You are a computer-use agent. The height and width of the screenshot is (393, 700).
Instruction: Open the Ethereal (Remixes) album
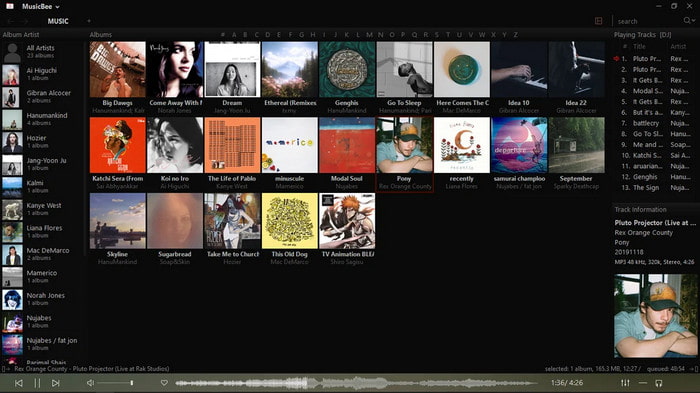tap(290, 69)
